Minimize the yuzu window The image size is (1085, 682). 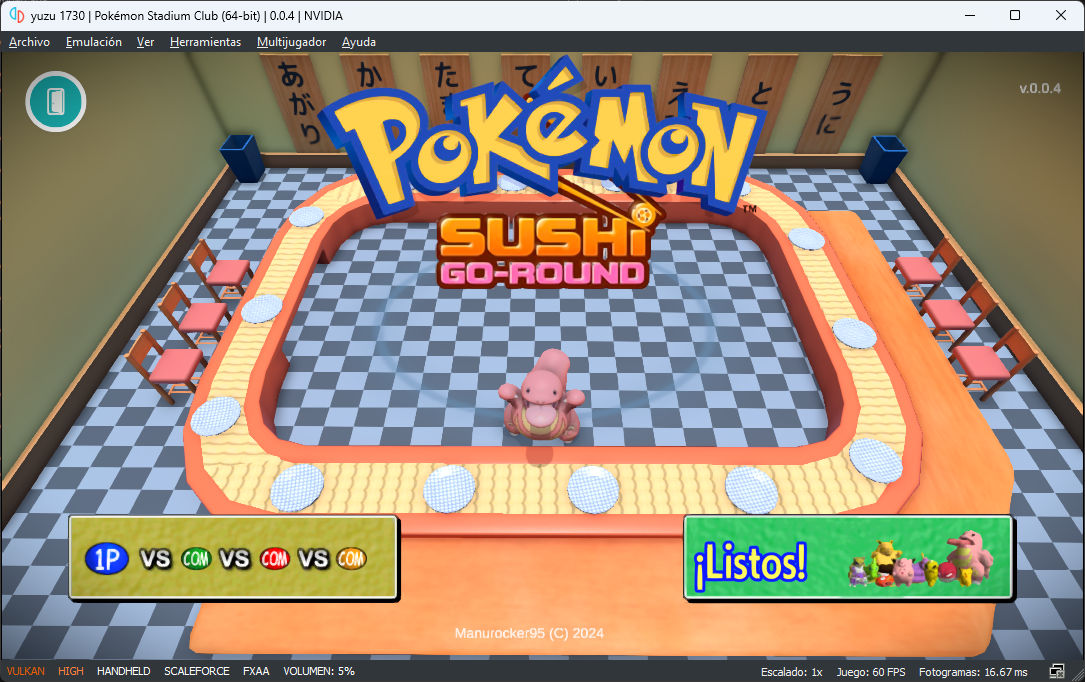969,15
